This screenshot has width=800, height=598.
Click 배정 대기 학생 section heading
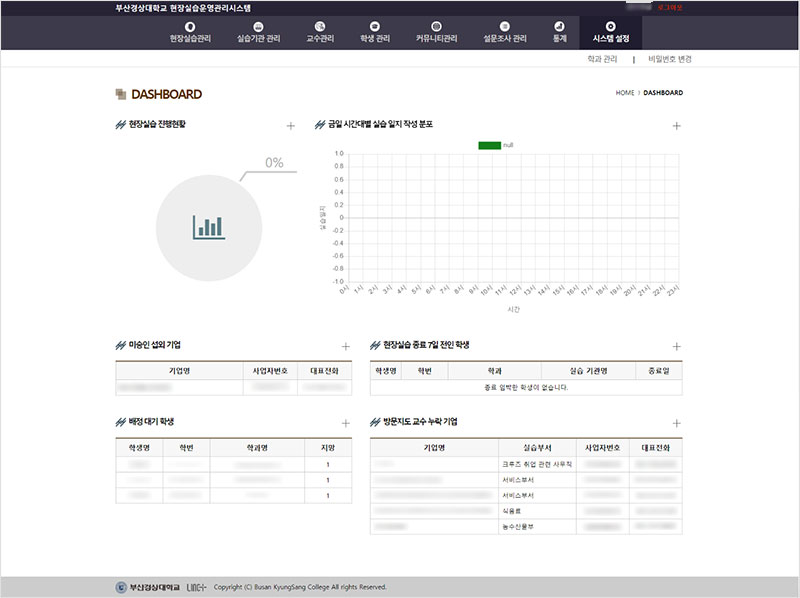[152, 421]
